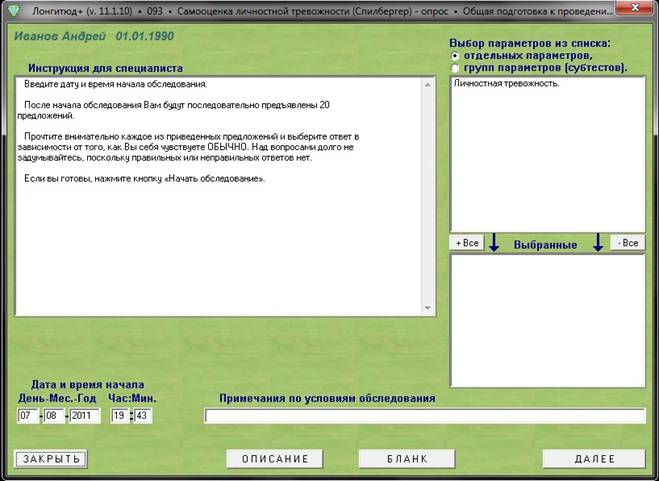The width and height of the screenshot is (659, 481).
Task: Click the right blue down arrow near Выбранные
Action: pos(598,243)
